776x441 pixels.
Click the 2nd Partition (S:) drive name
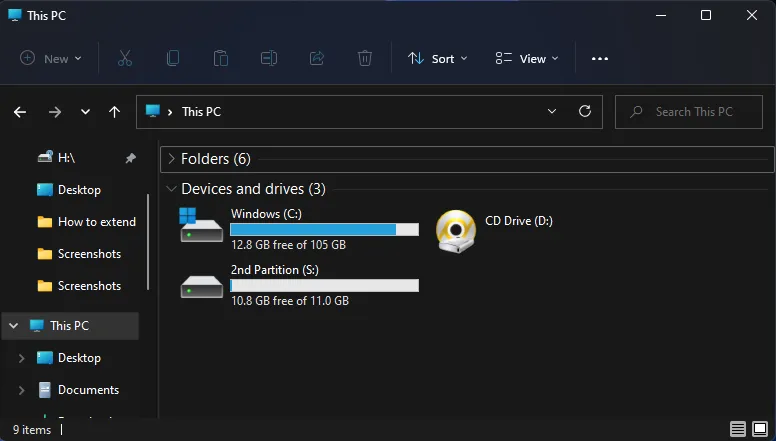coord(275,270)
